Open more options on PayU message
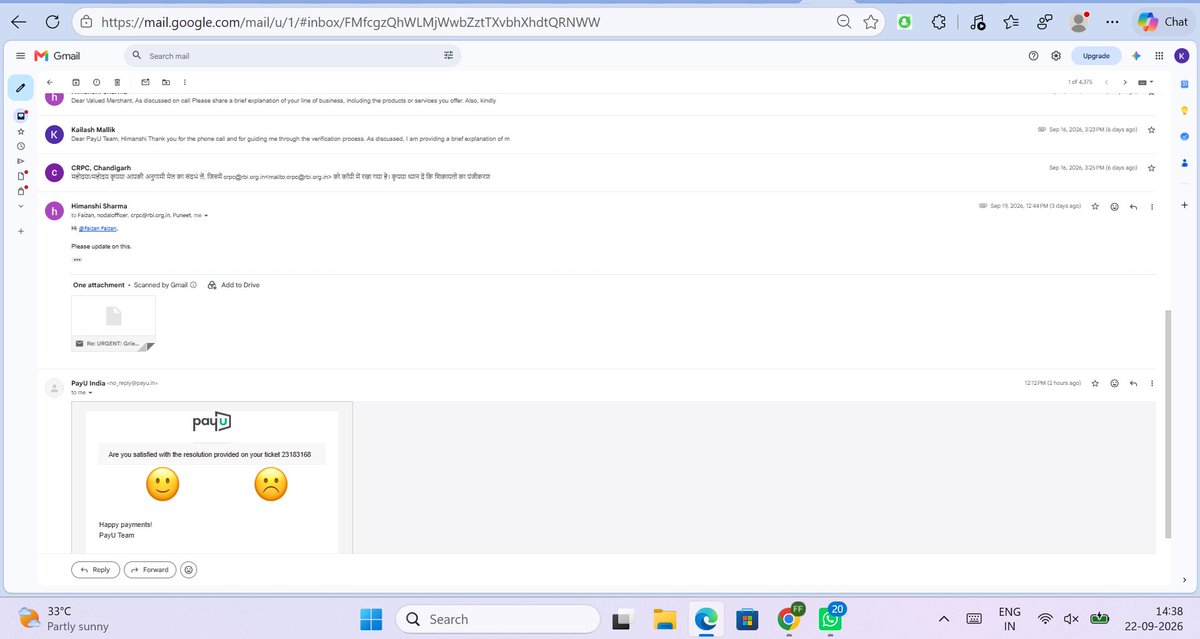Screen dimensions: 1200x639 1152,383
